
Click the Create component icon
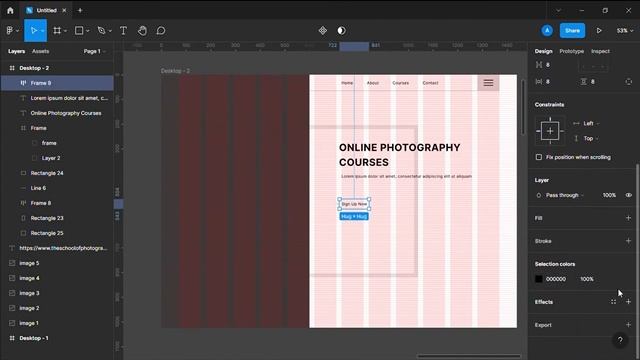[322, 31]
